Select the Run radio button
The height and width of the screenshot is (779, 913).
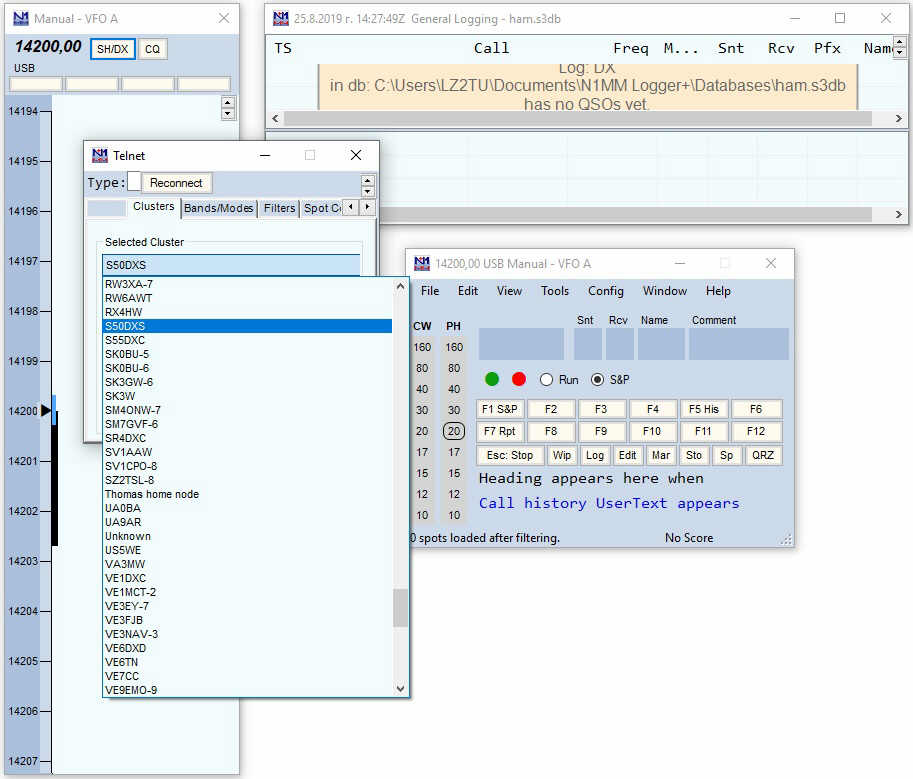[546, 380]
